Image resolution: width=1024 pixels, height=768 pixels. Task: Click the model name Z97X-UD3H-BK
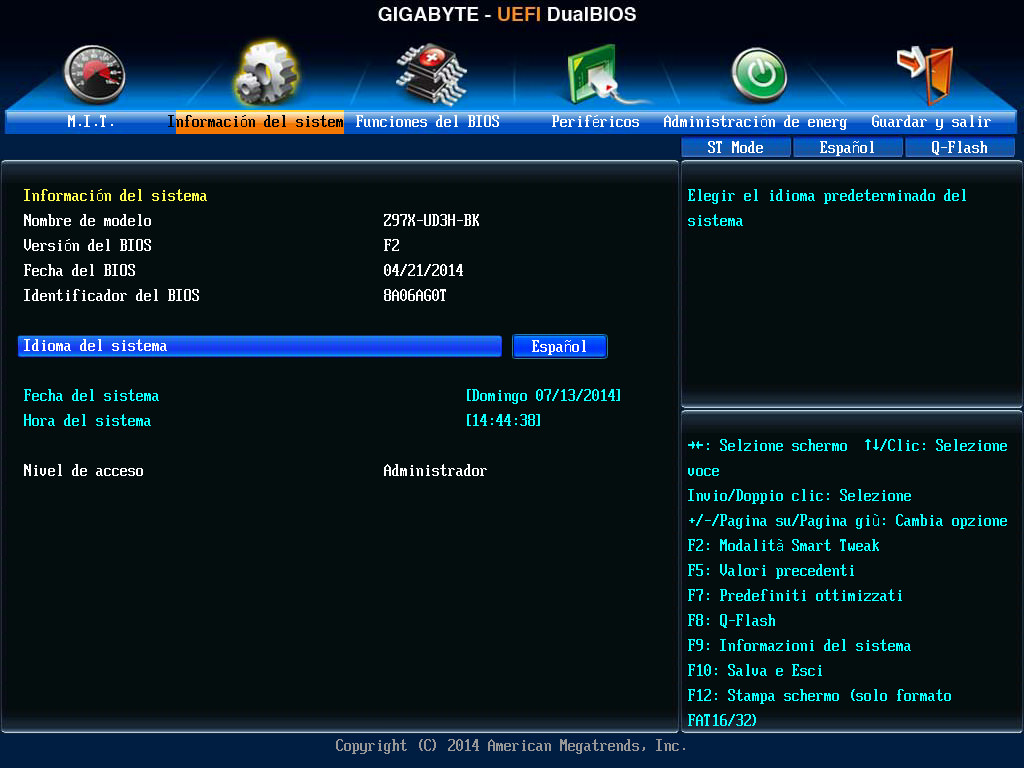pos(431,221)
